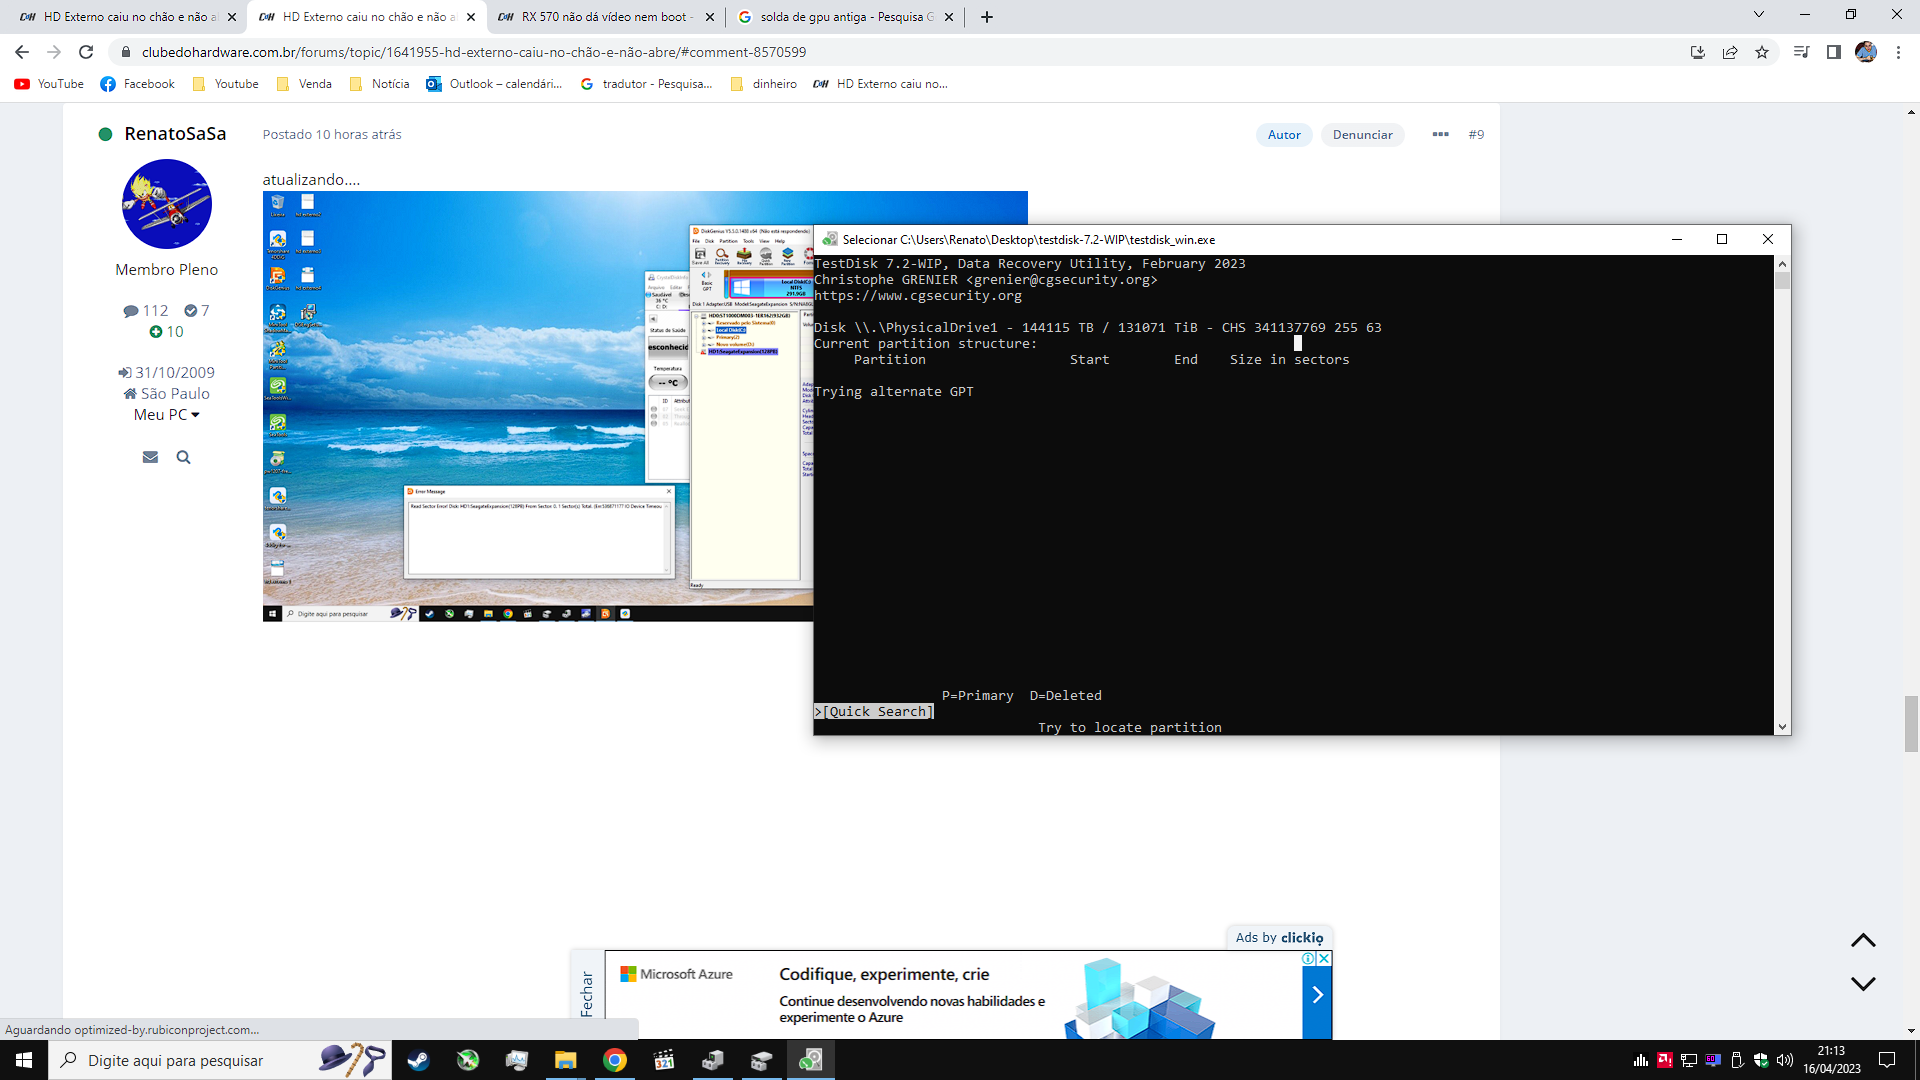Open the Windows notification center

click(1887, 1060)
